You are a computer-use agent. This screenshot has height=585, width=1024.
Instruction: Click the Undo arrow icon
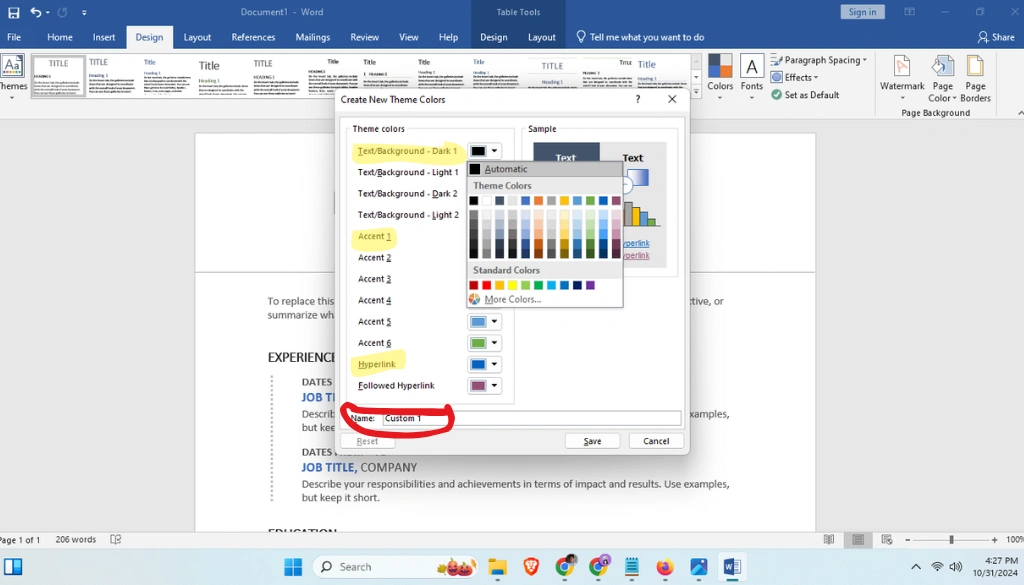36,12
